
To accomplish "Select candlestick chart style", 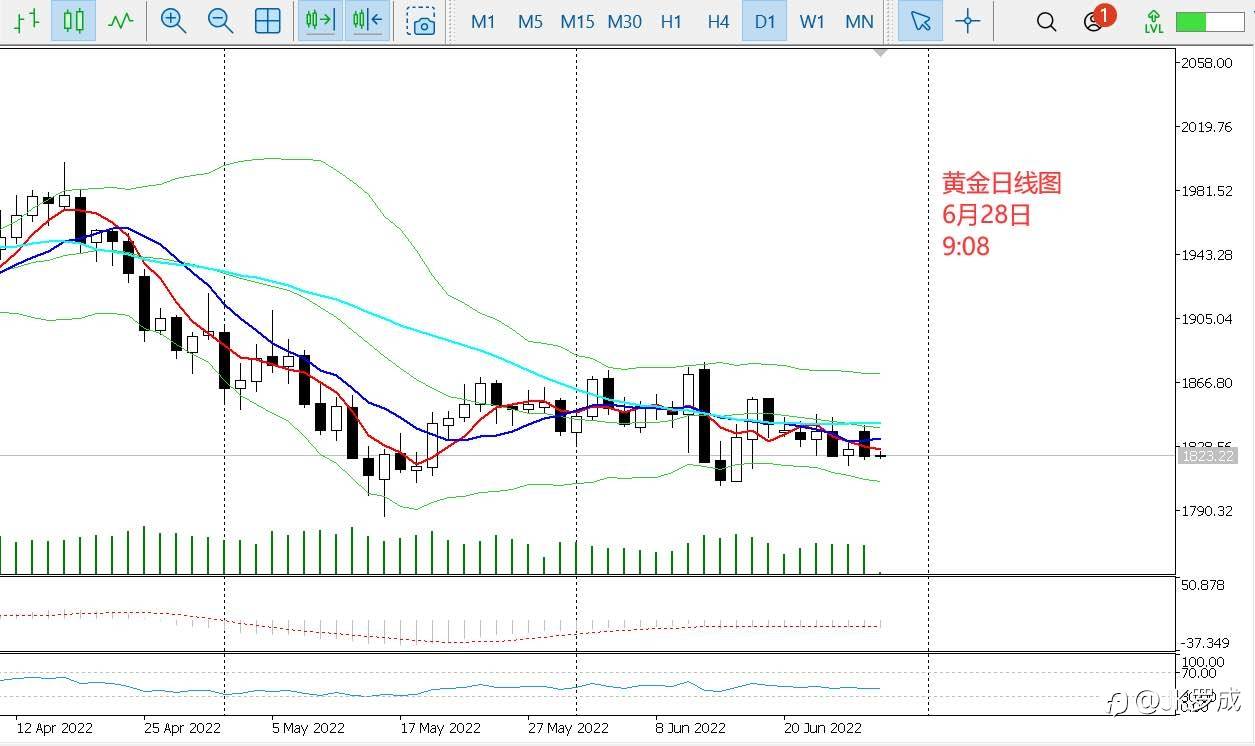I will tap(73, 21).
